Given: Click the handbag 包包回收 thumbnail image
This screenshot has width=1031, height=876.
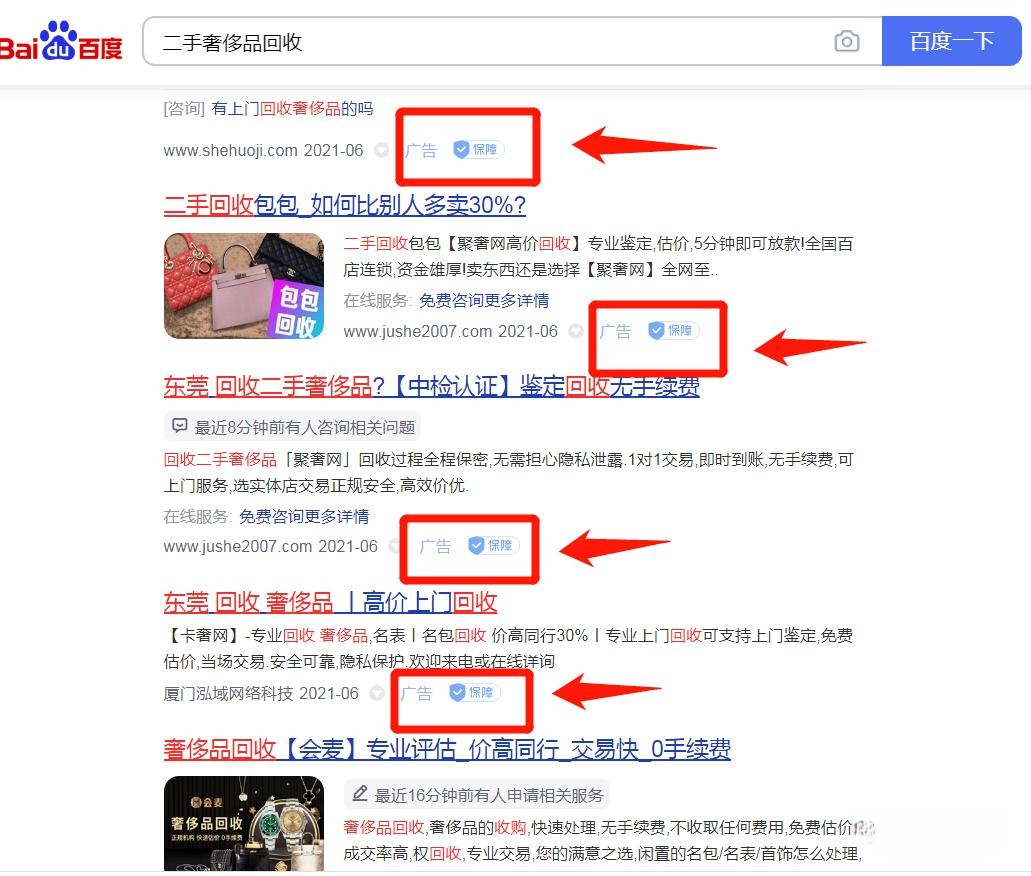Looking at the screenshot, I should (x=244, y=286).
